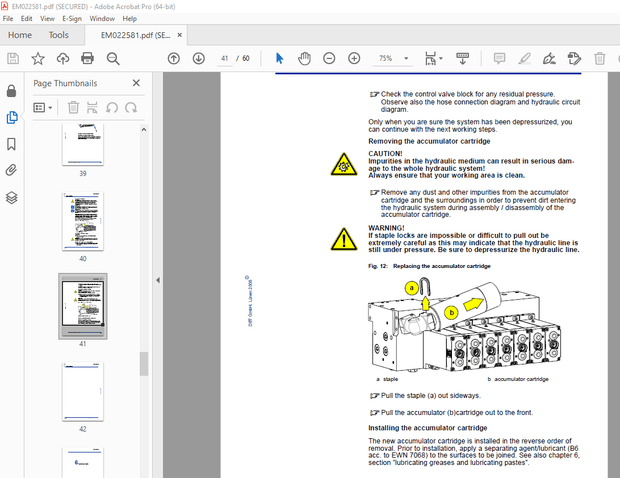Click the thumbnails panel scrollbar handle
This screenshot has height=478, width=620.
click(144, 364)
